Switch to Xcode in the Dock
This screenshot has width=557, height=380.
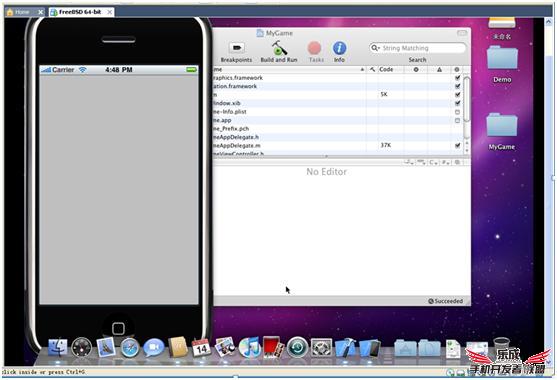point(345,347)
